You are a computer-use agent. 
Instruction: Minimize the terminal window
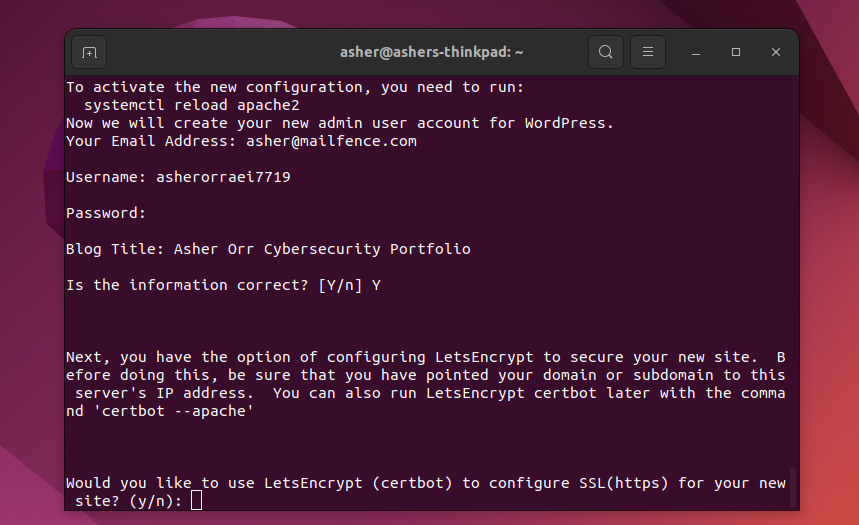point(696,52)
